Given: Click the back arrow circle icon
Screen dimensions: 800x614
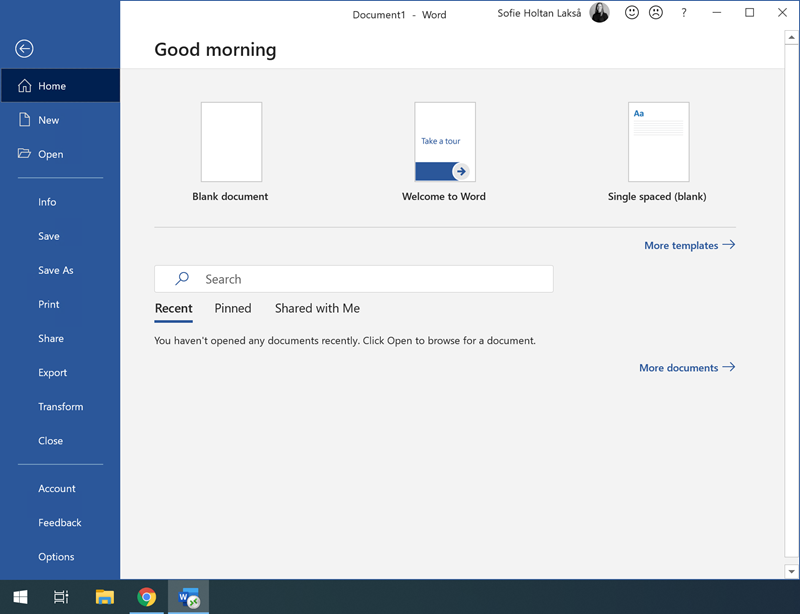Looking at the screenshot, I should [24, 49].
